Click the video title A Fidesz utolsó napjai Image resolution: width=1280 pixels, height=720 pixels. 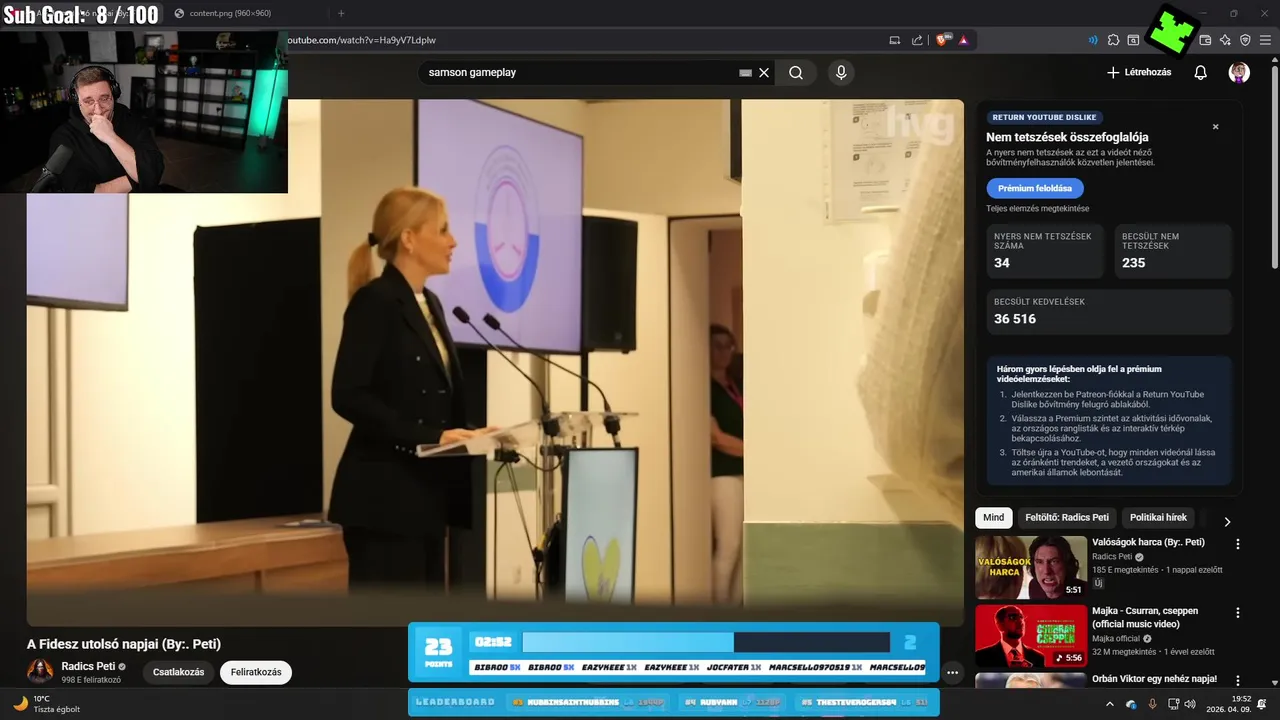click(x=124, y=644)
